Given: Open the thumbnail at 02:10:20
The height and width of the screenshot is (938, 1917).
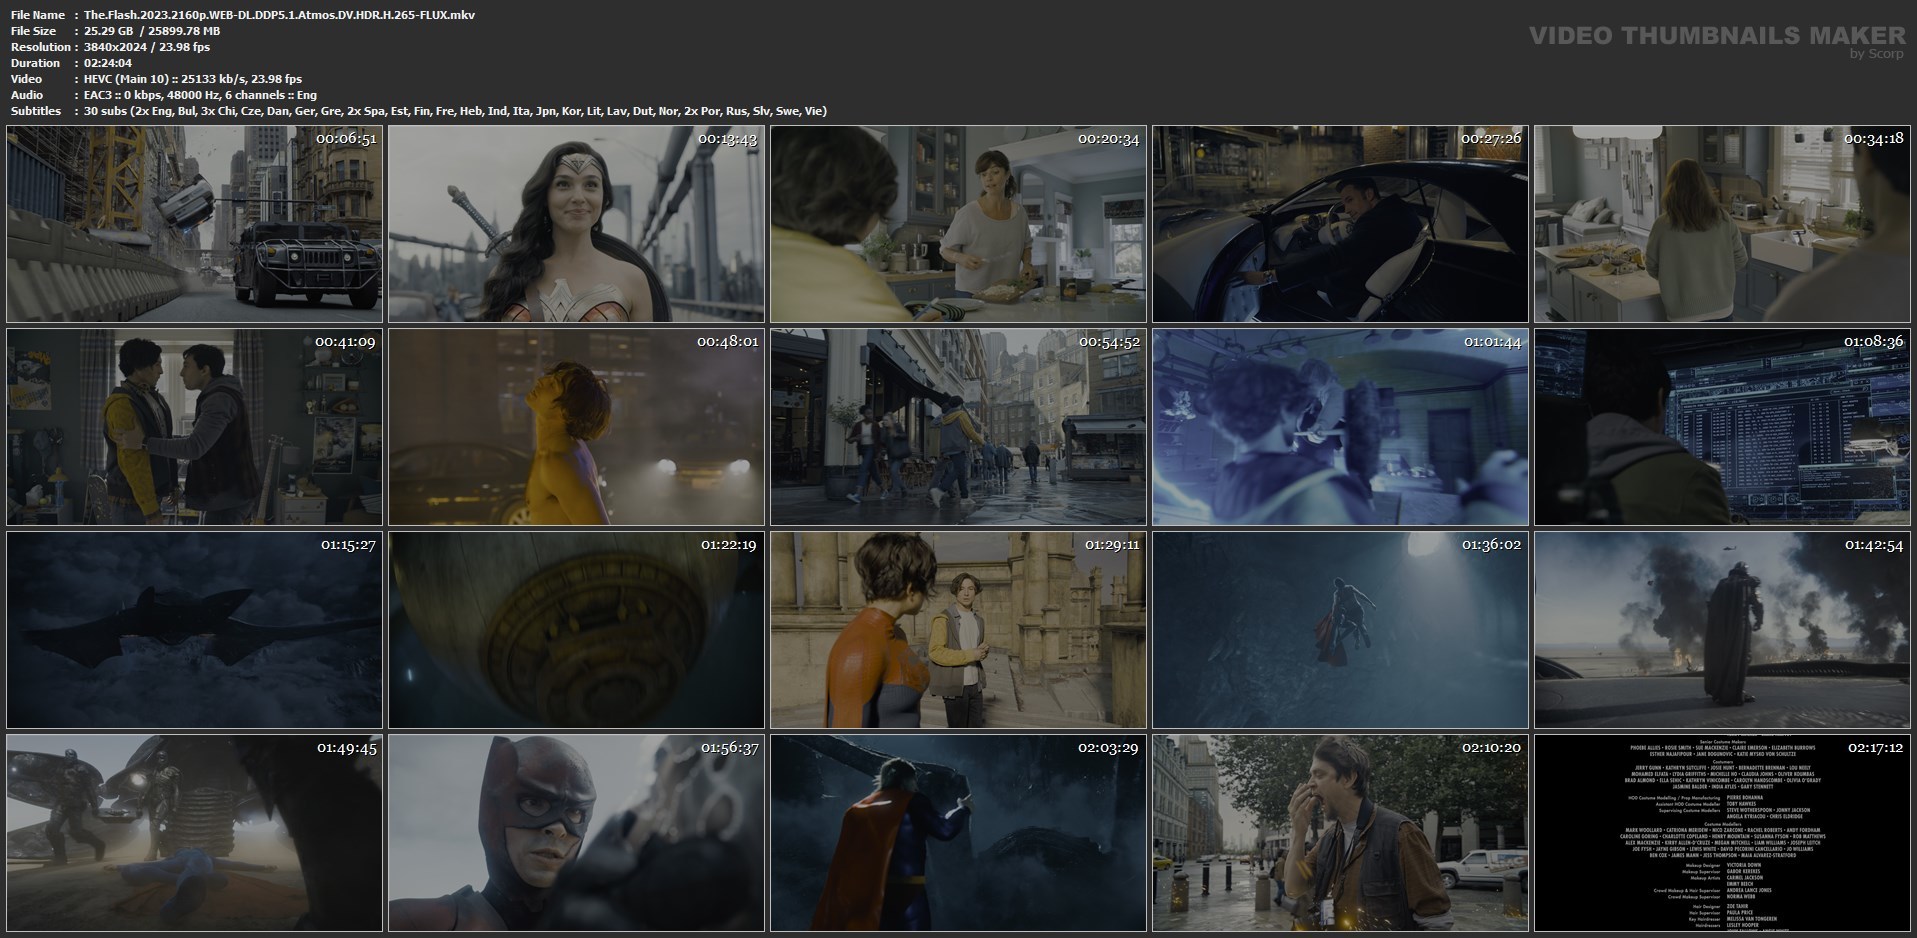Looking at the screenshot, I should coord(1340,833).
